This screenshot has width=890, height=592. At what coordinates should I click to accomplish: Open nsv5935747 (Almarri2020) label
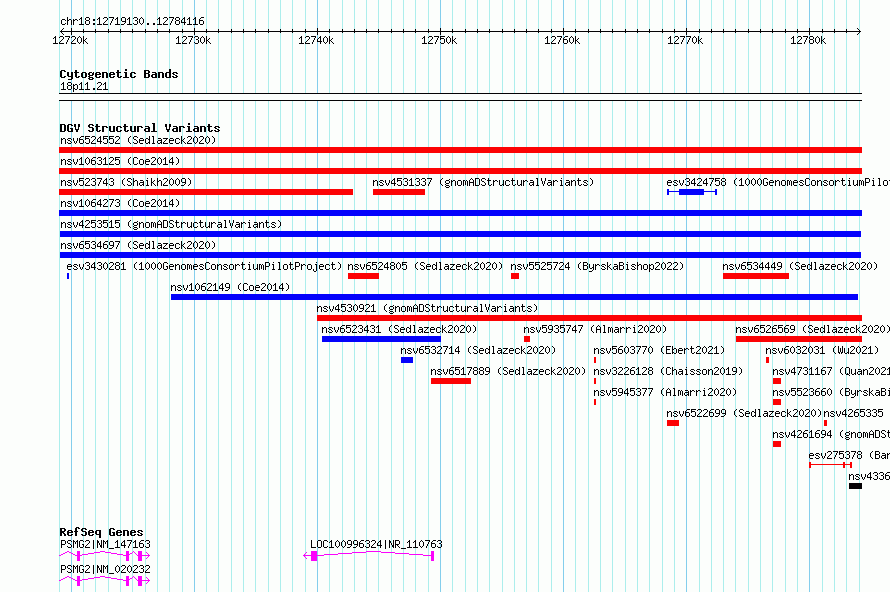pyautogui.click(x=595, y=329)
